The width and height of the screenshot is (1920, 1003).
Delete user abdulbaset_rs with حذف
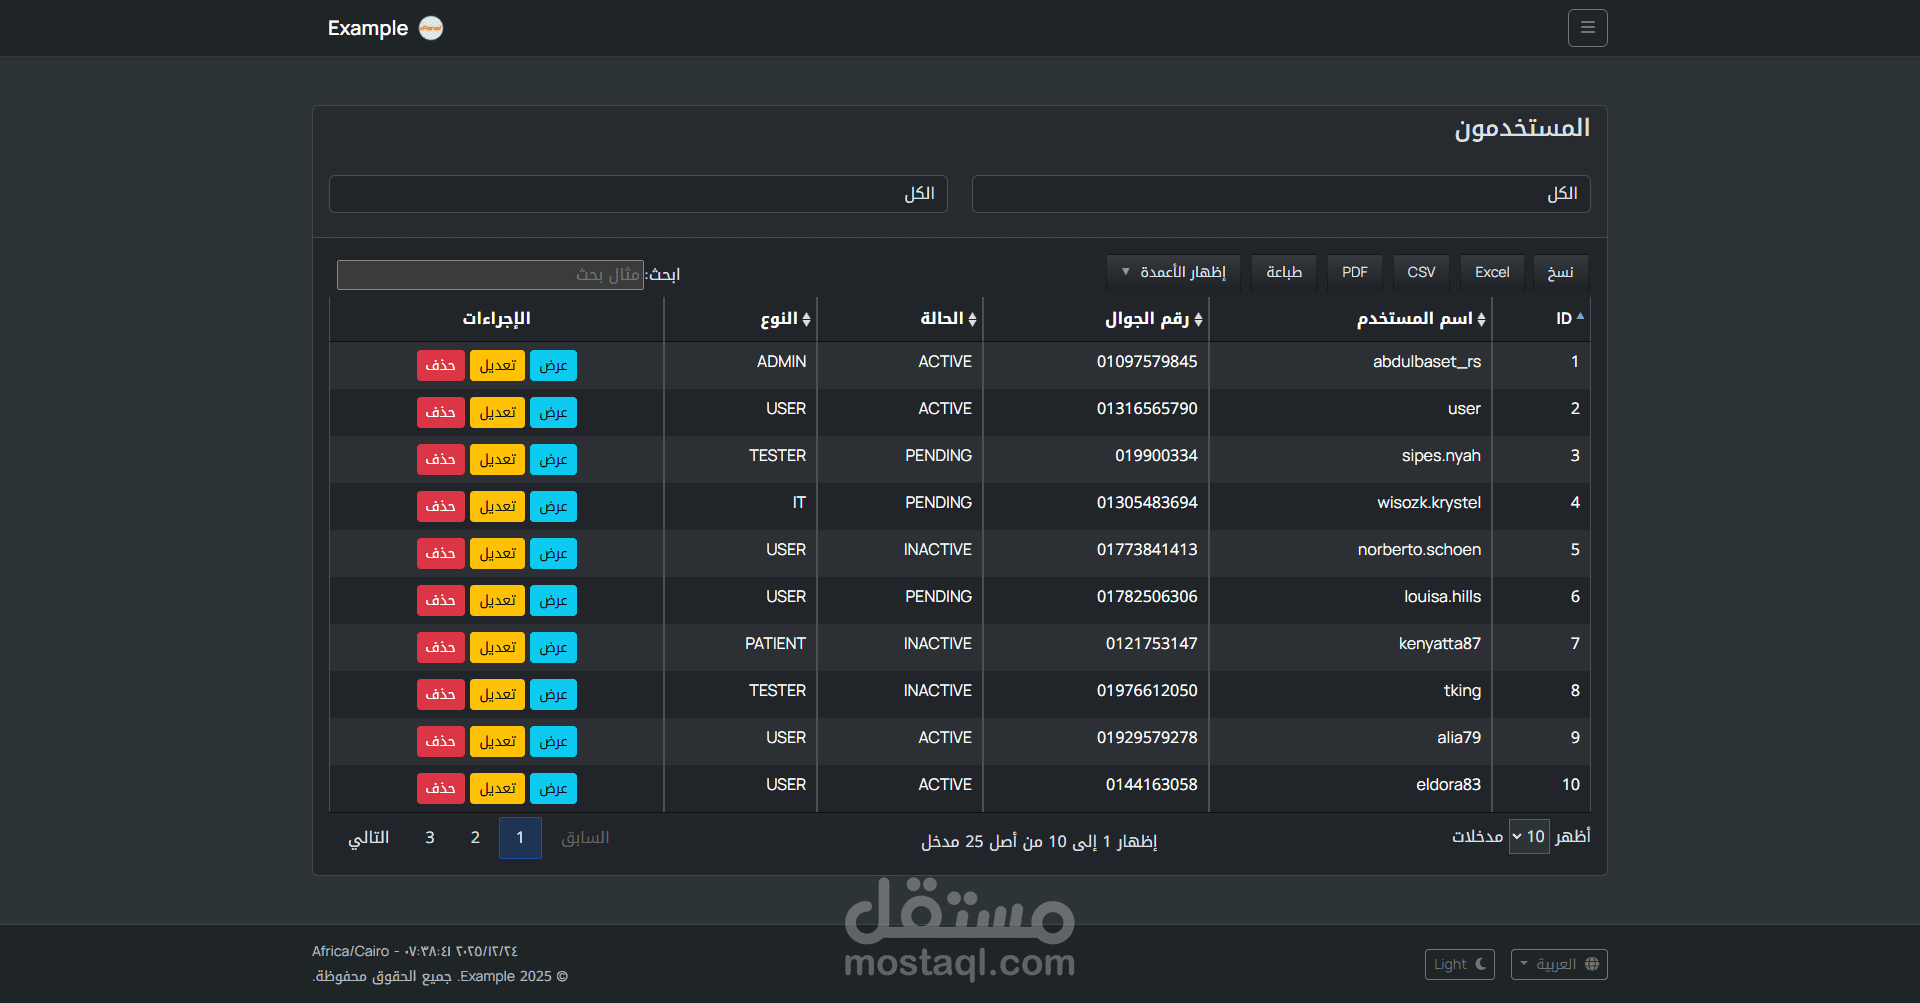pos(440,366)
